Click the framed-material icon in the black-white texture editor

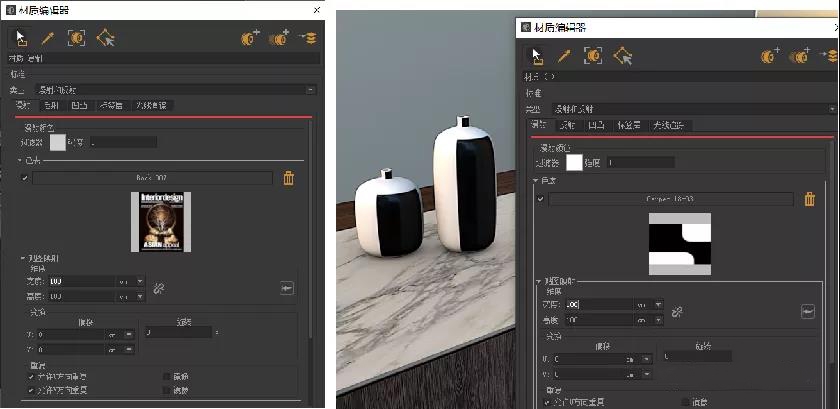[x=593, y=56]
